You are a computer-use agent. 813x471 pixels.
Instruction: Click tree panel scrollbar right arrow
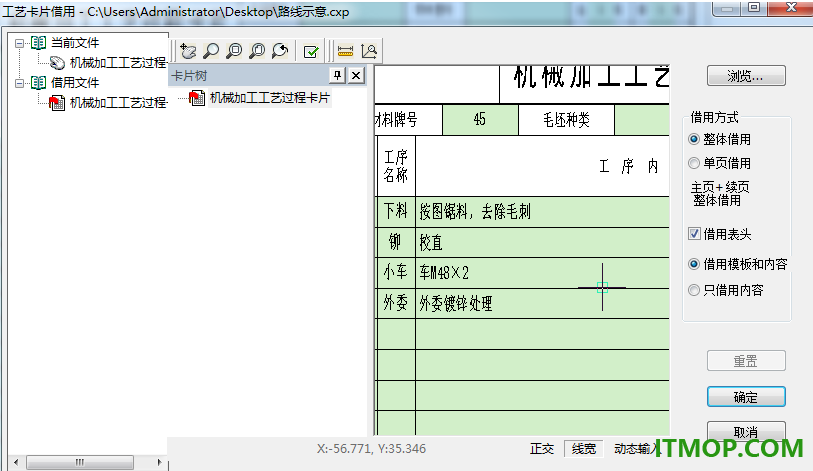click(159, 462)
